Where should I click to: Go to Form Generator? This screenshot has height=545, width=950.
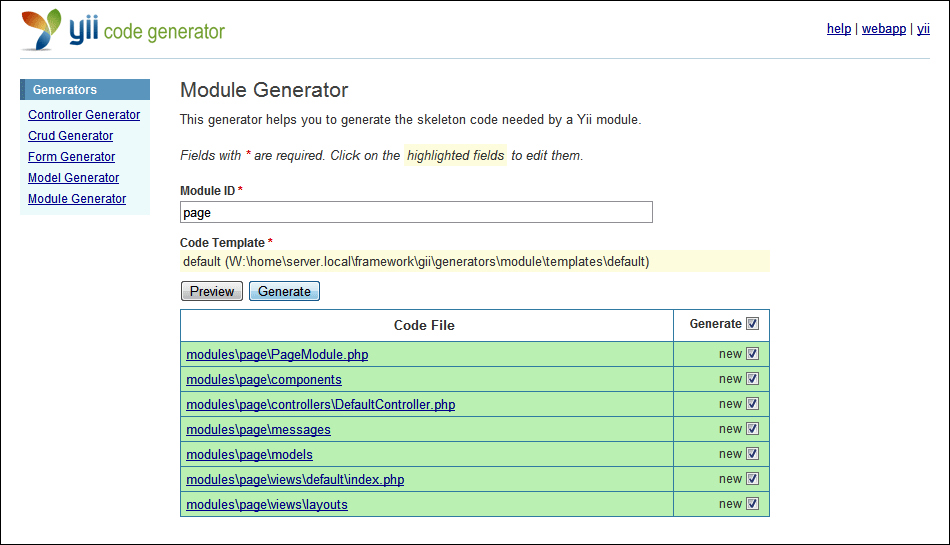[x=71, y=157]
